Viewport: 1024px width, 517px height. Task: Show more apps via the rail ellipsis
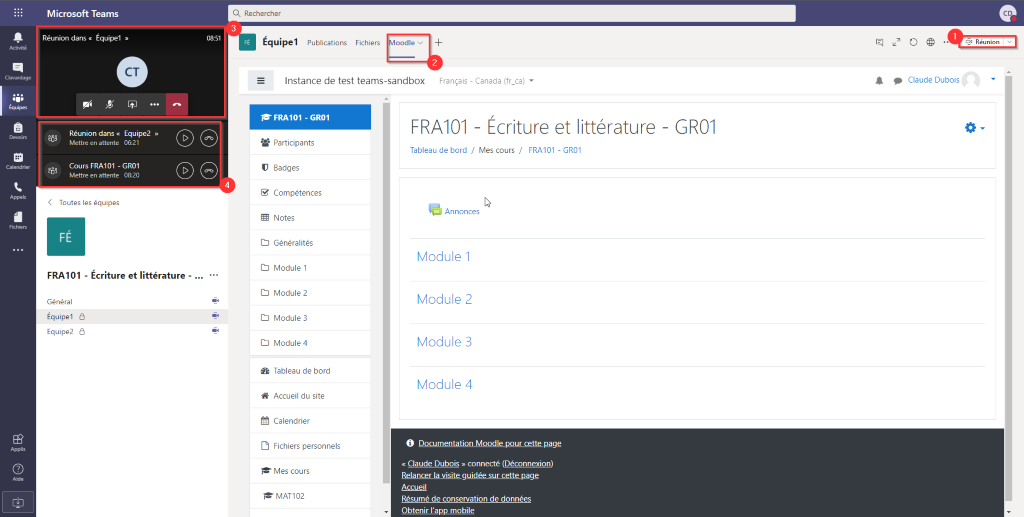click(x=18, y=250)
